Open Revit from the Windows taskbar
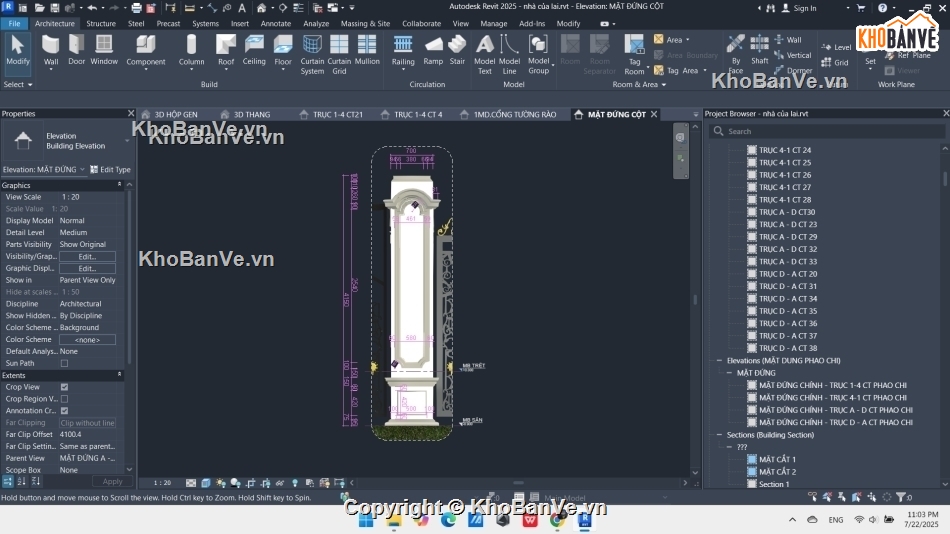 coord(585,519)
